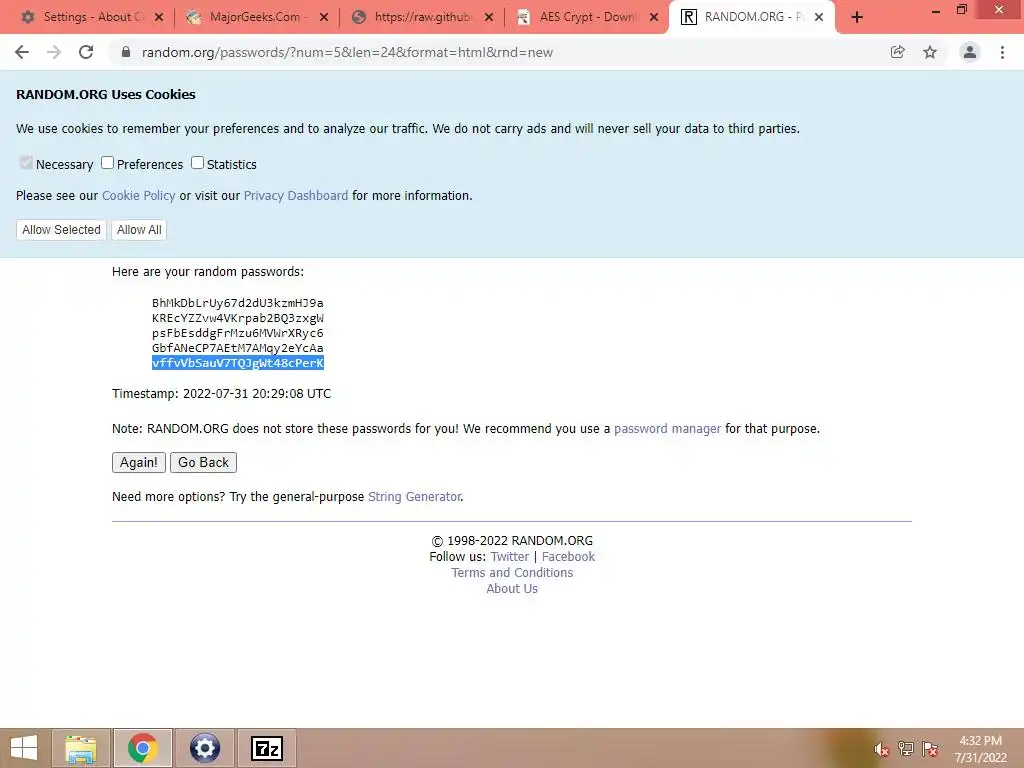
Task: Click muted volume tray icon
Action: point(881,749)
